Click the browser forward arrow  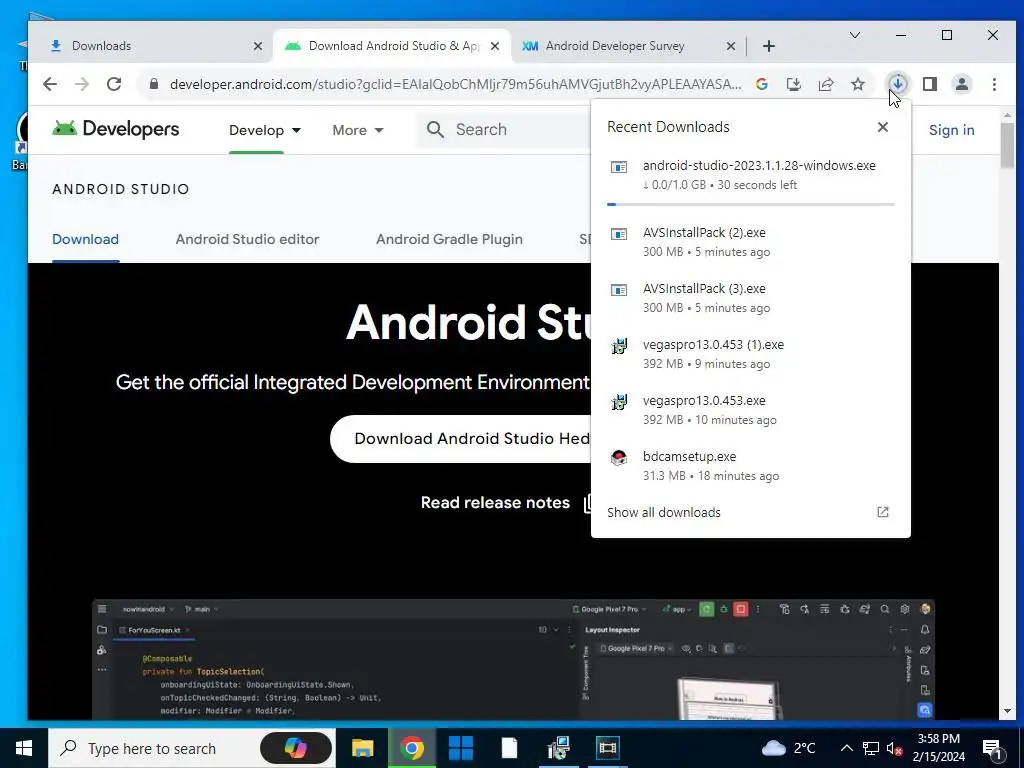[82, 84]
